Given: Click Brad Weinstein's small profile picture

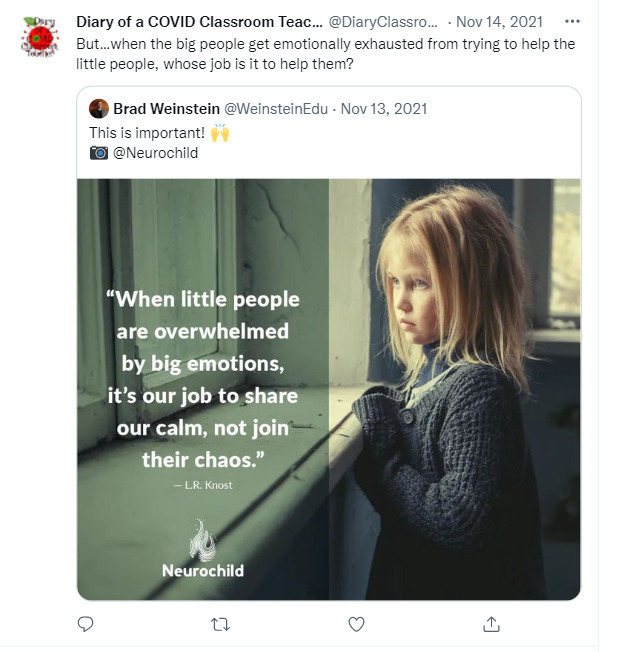Looking at the screenshot, I should point(98,108).
